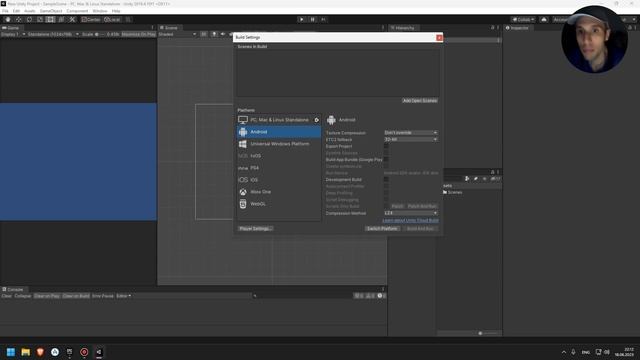Open the Edit menu
Image resolution: width=640 pixels, height=360 pixels.
16,11
